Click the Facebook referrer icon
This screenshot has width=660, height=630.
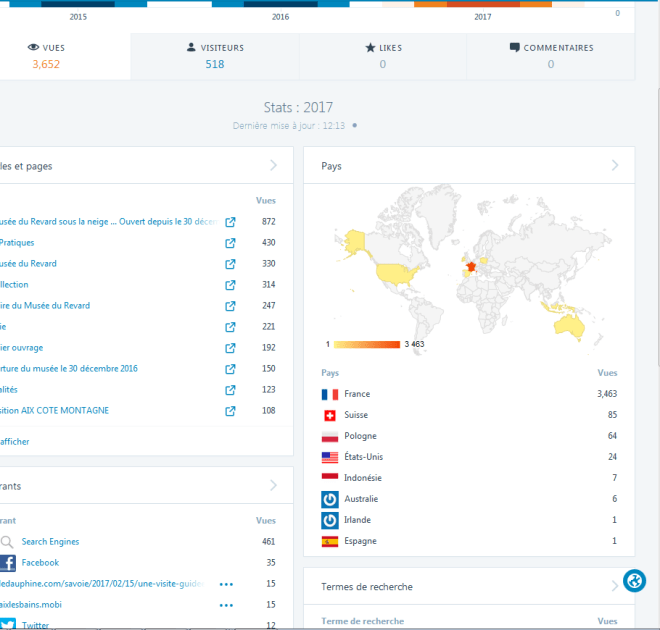(x=7, y=563)
